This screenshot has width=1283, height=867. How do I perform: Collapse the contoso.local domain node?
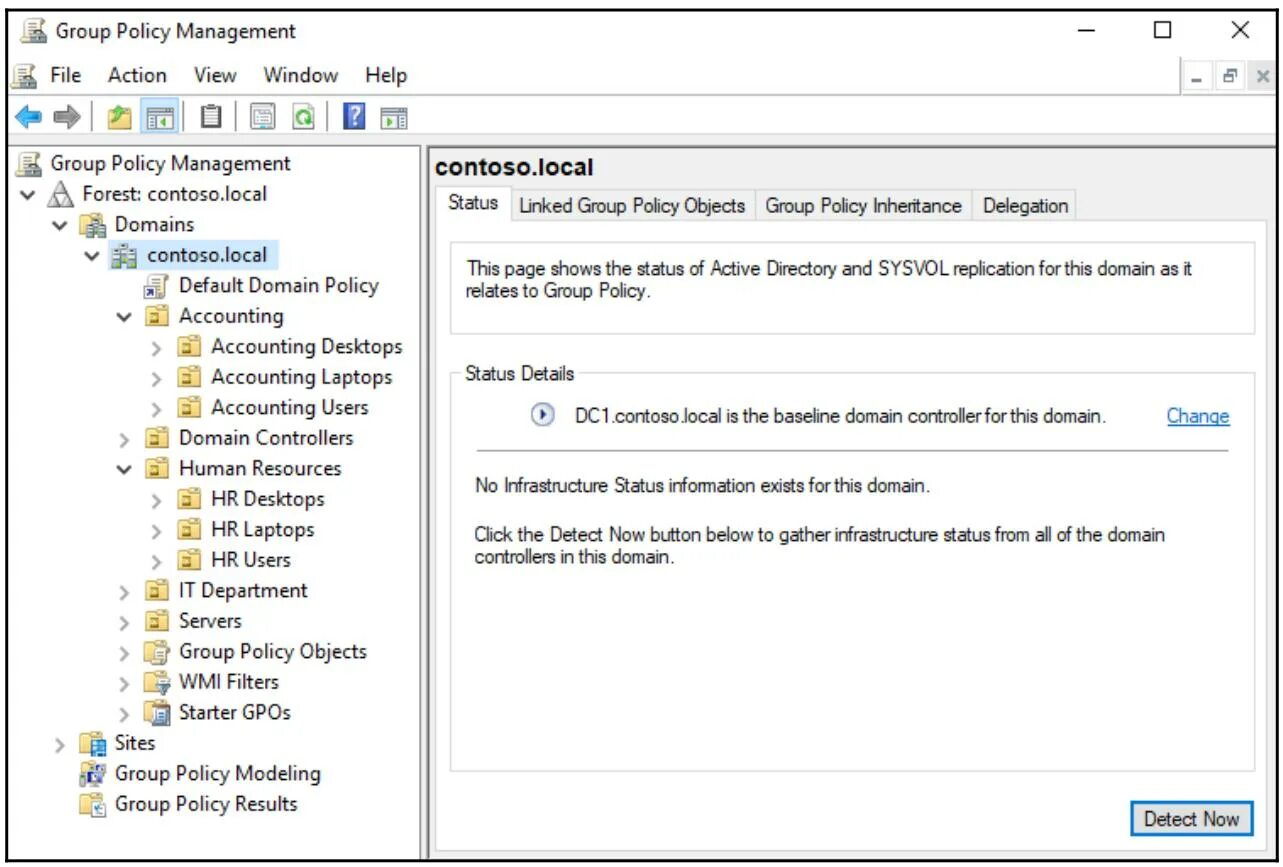93,256
